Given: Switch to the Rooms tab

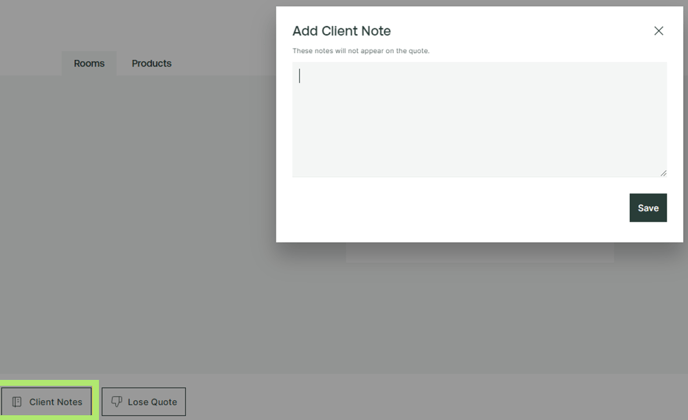Looking at the screenshot, I should 89,63.
